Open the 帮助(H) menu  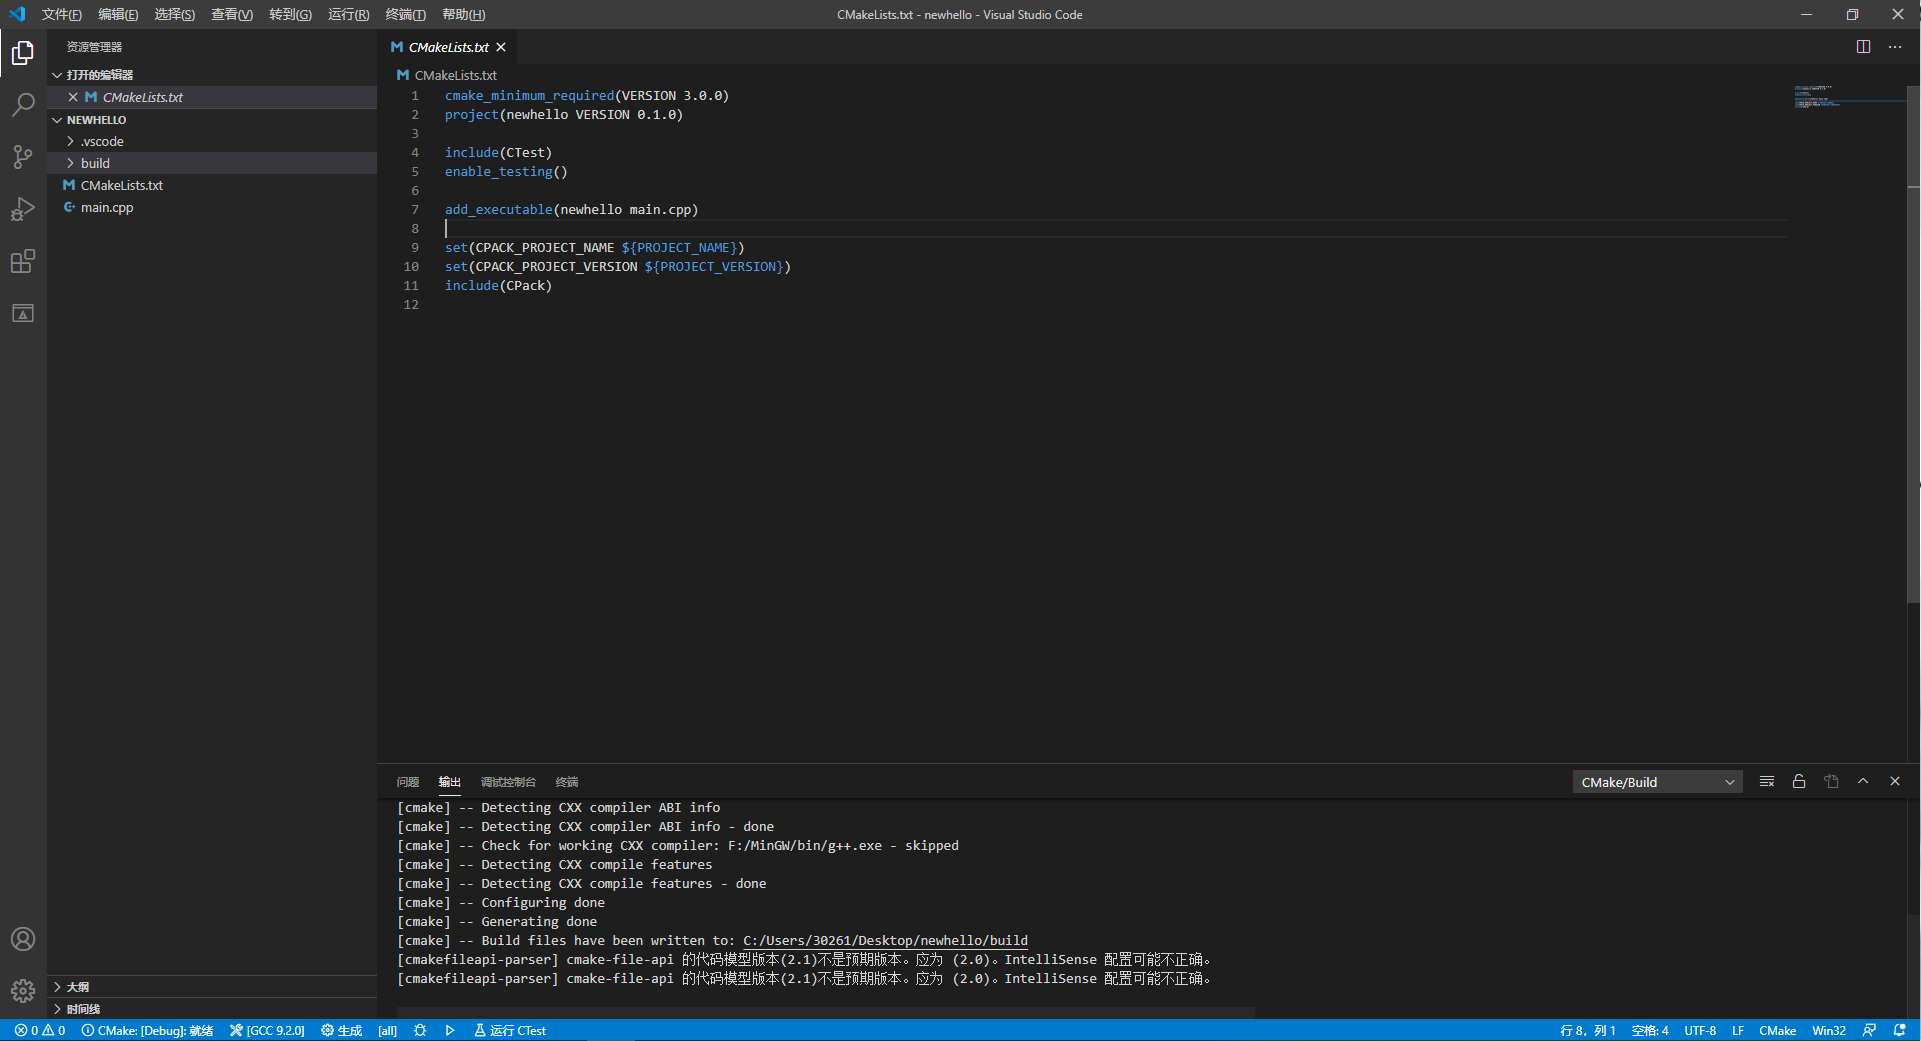[464, 15]
